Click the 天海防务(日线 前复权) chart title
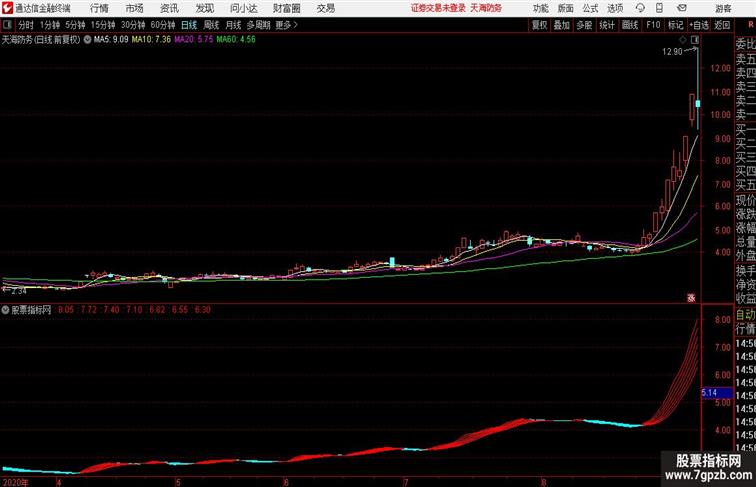Image resolution: width=756 pixels, height=487 pixels. (x=41, y=40)
